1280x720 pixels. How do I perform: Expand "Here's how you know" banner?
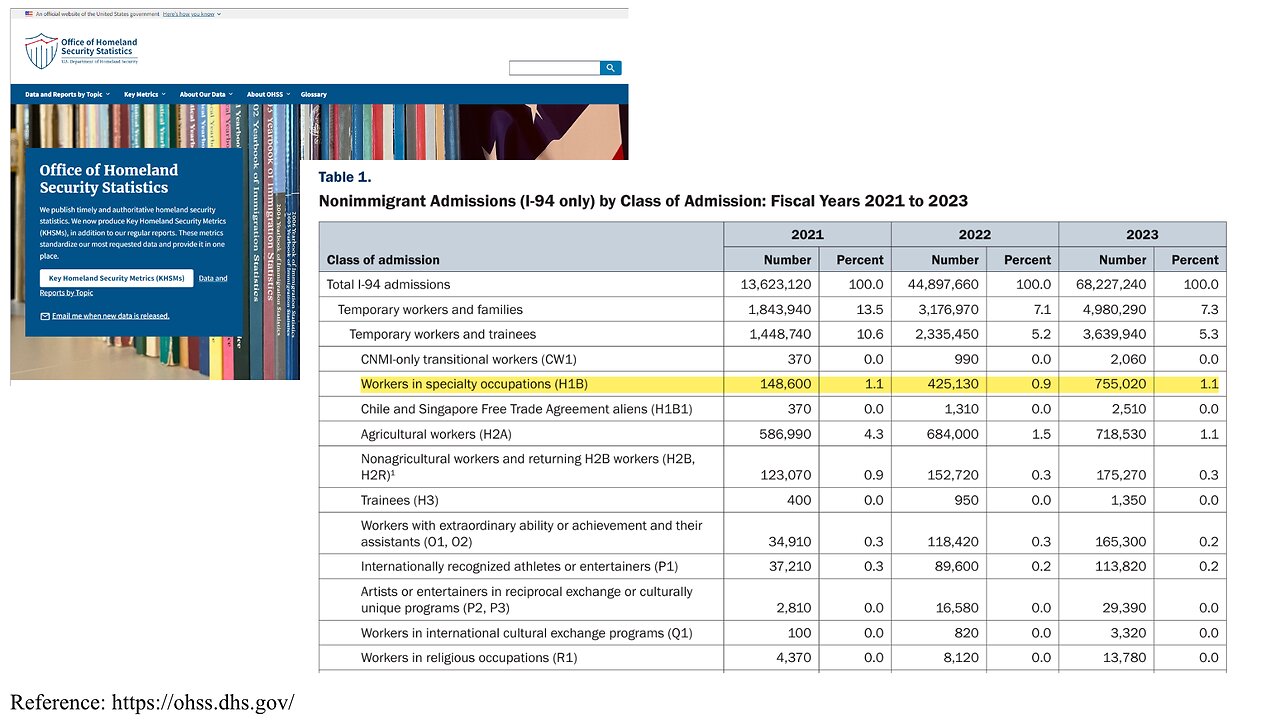pos(193,14)
